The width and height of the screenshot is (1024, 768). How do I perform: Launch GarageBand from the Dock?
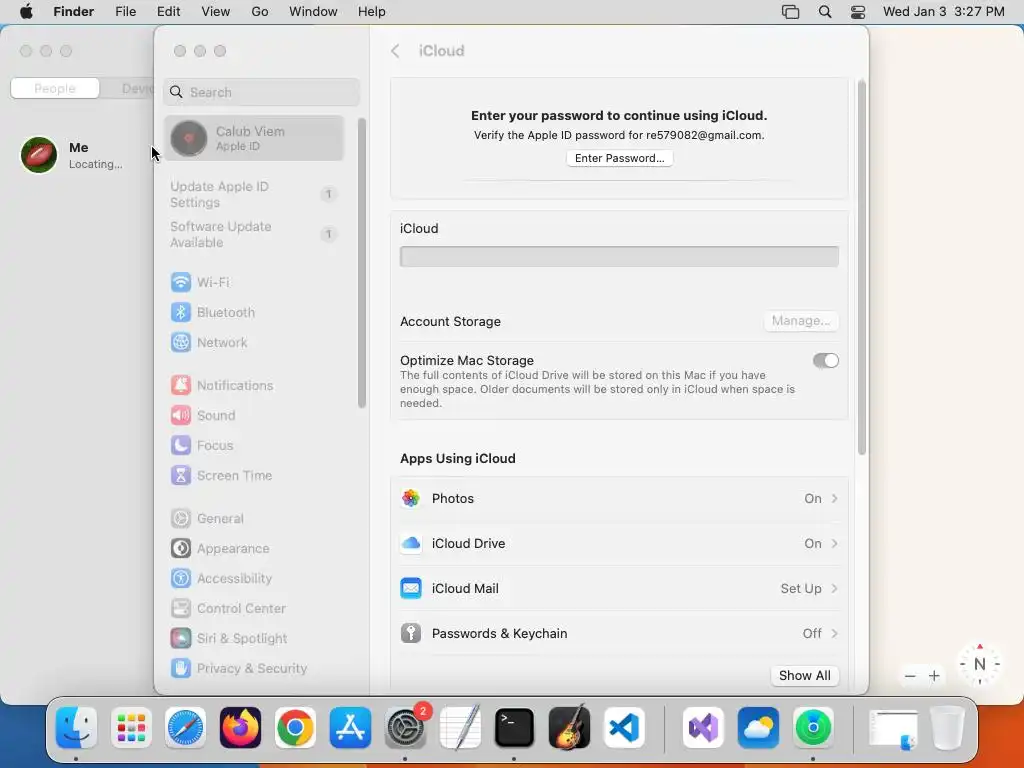click(x=569, y=728)
